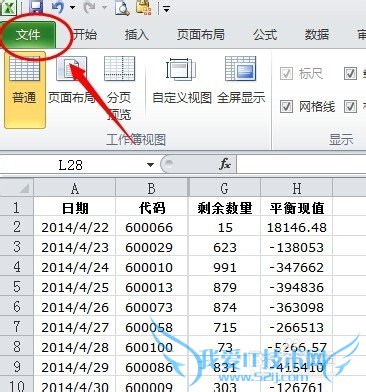Switch to the 页面布局 ribbon tab
This screenshot has height=392, width=366.
coord(200,34)
